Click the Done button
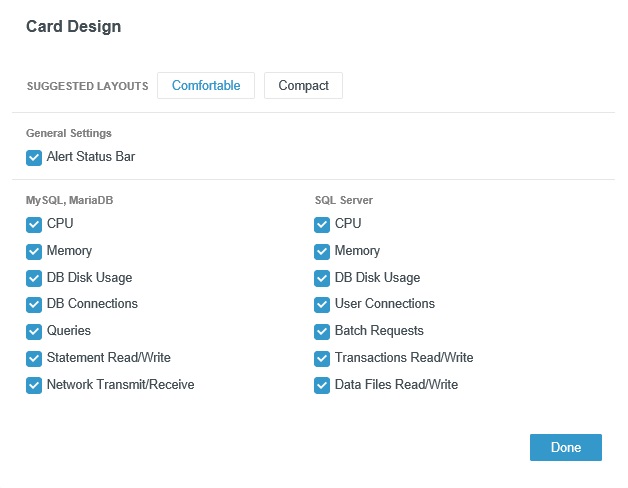628x488 pixels. point(566,447)
